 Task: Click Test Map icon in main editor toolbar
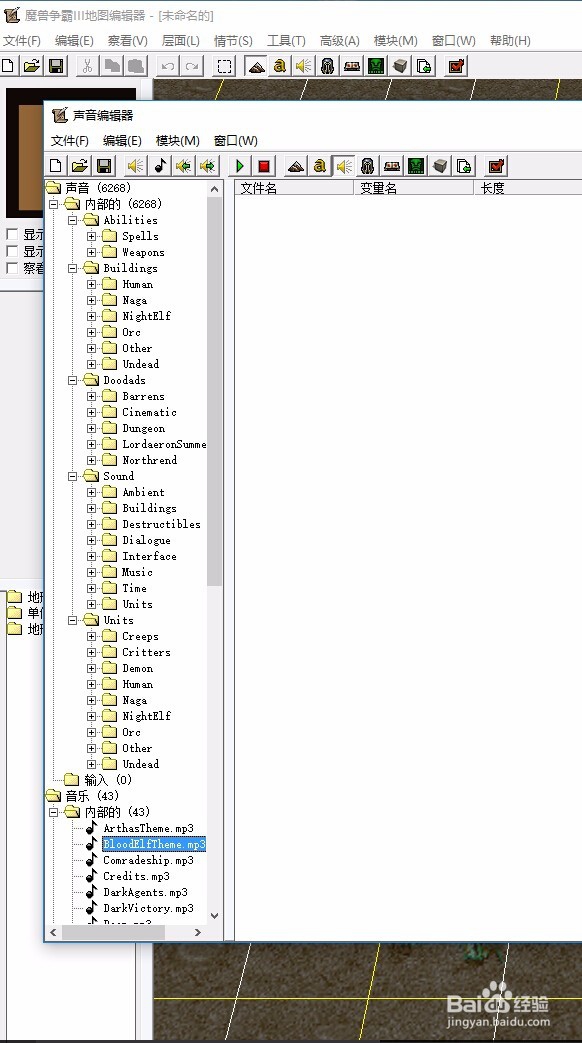[x=456, y=66]
